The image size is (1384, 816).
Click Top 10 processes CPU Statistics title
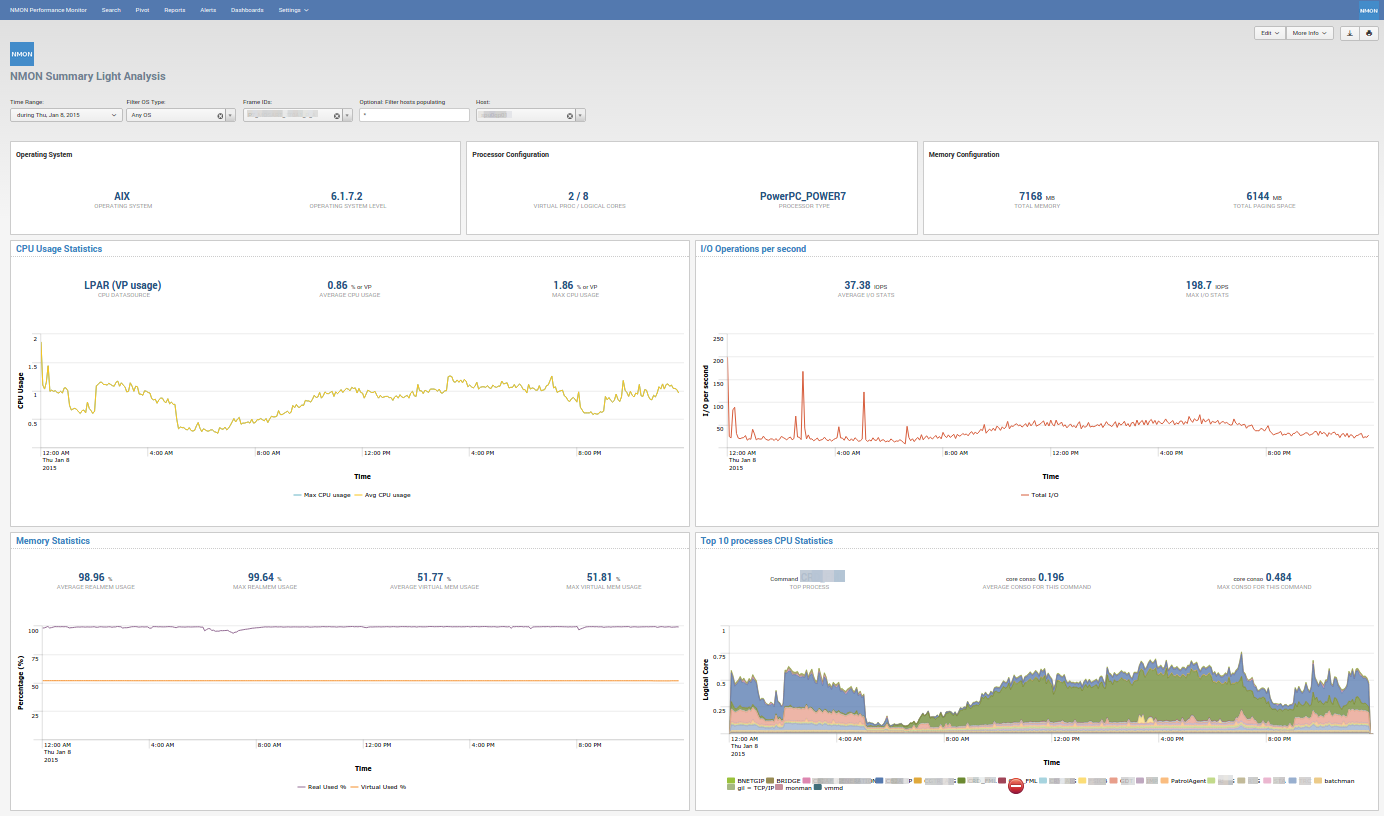tap(767, 541)
